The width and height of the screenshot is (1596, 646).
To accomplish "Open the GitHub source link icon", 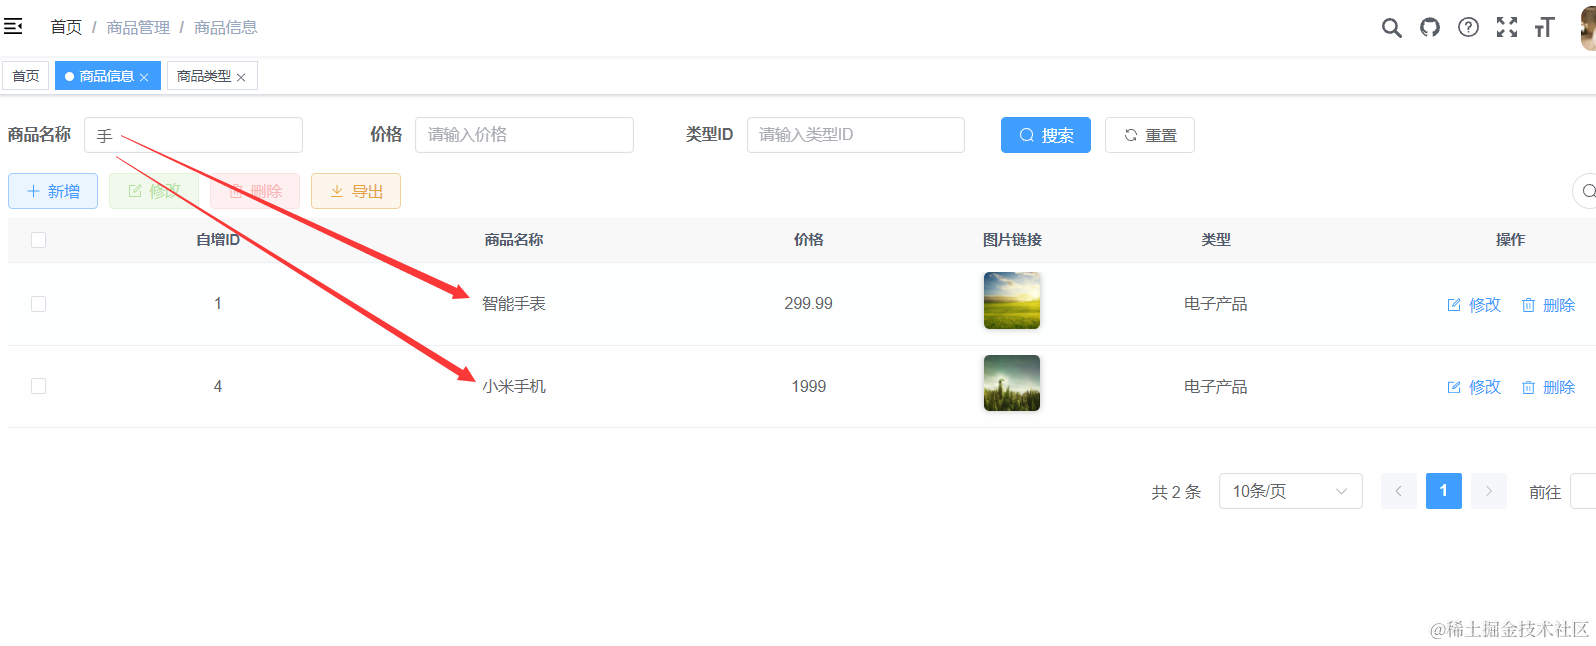I will coord(1430,28).
